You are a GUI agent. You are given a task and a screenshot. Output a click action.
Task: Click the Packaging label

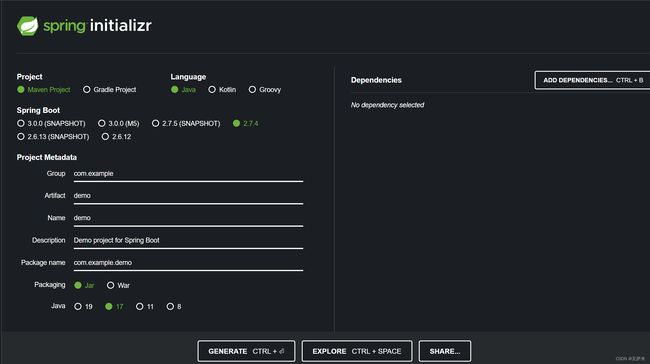pos(50,285)
